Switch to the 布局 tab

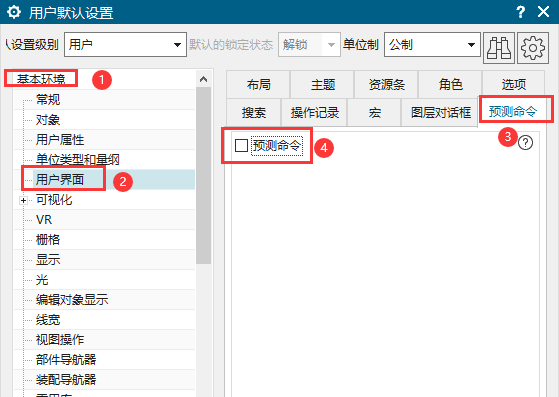pyautogui.click(x=258, y=84)
